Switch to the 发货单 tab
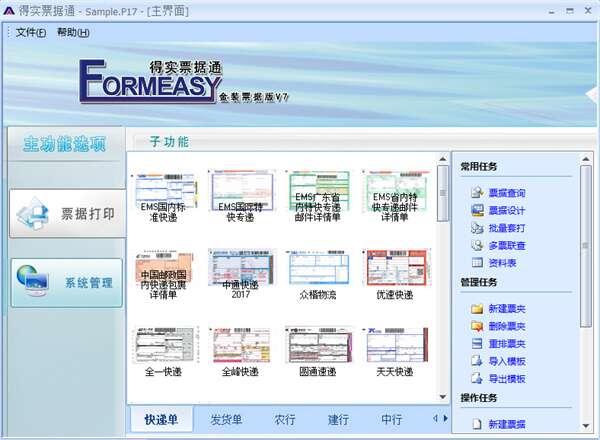 point(228,419)
